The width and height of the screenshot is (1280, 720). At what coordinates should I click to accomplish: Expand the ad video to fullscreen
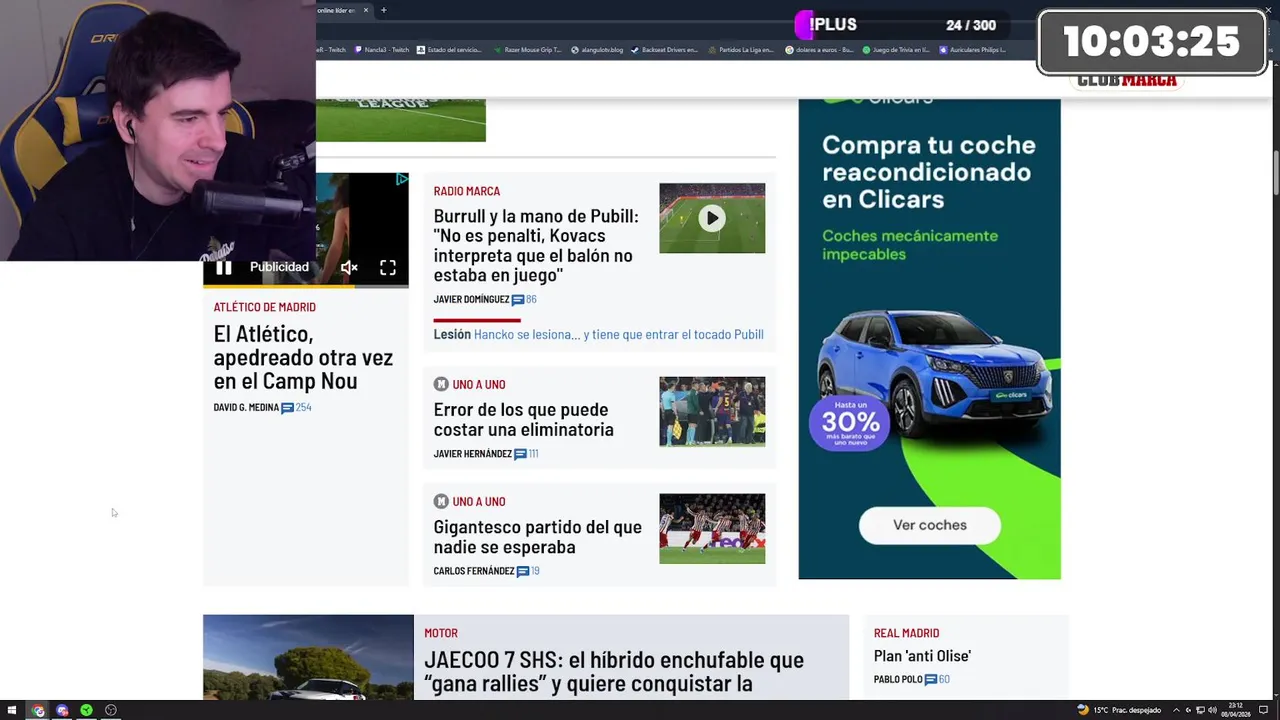[388, 267]
